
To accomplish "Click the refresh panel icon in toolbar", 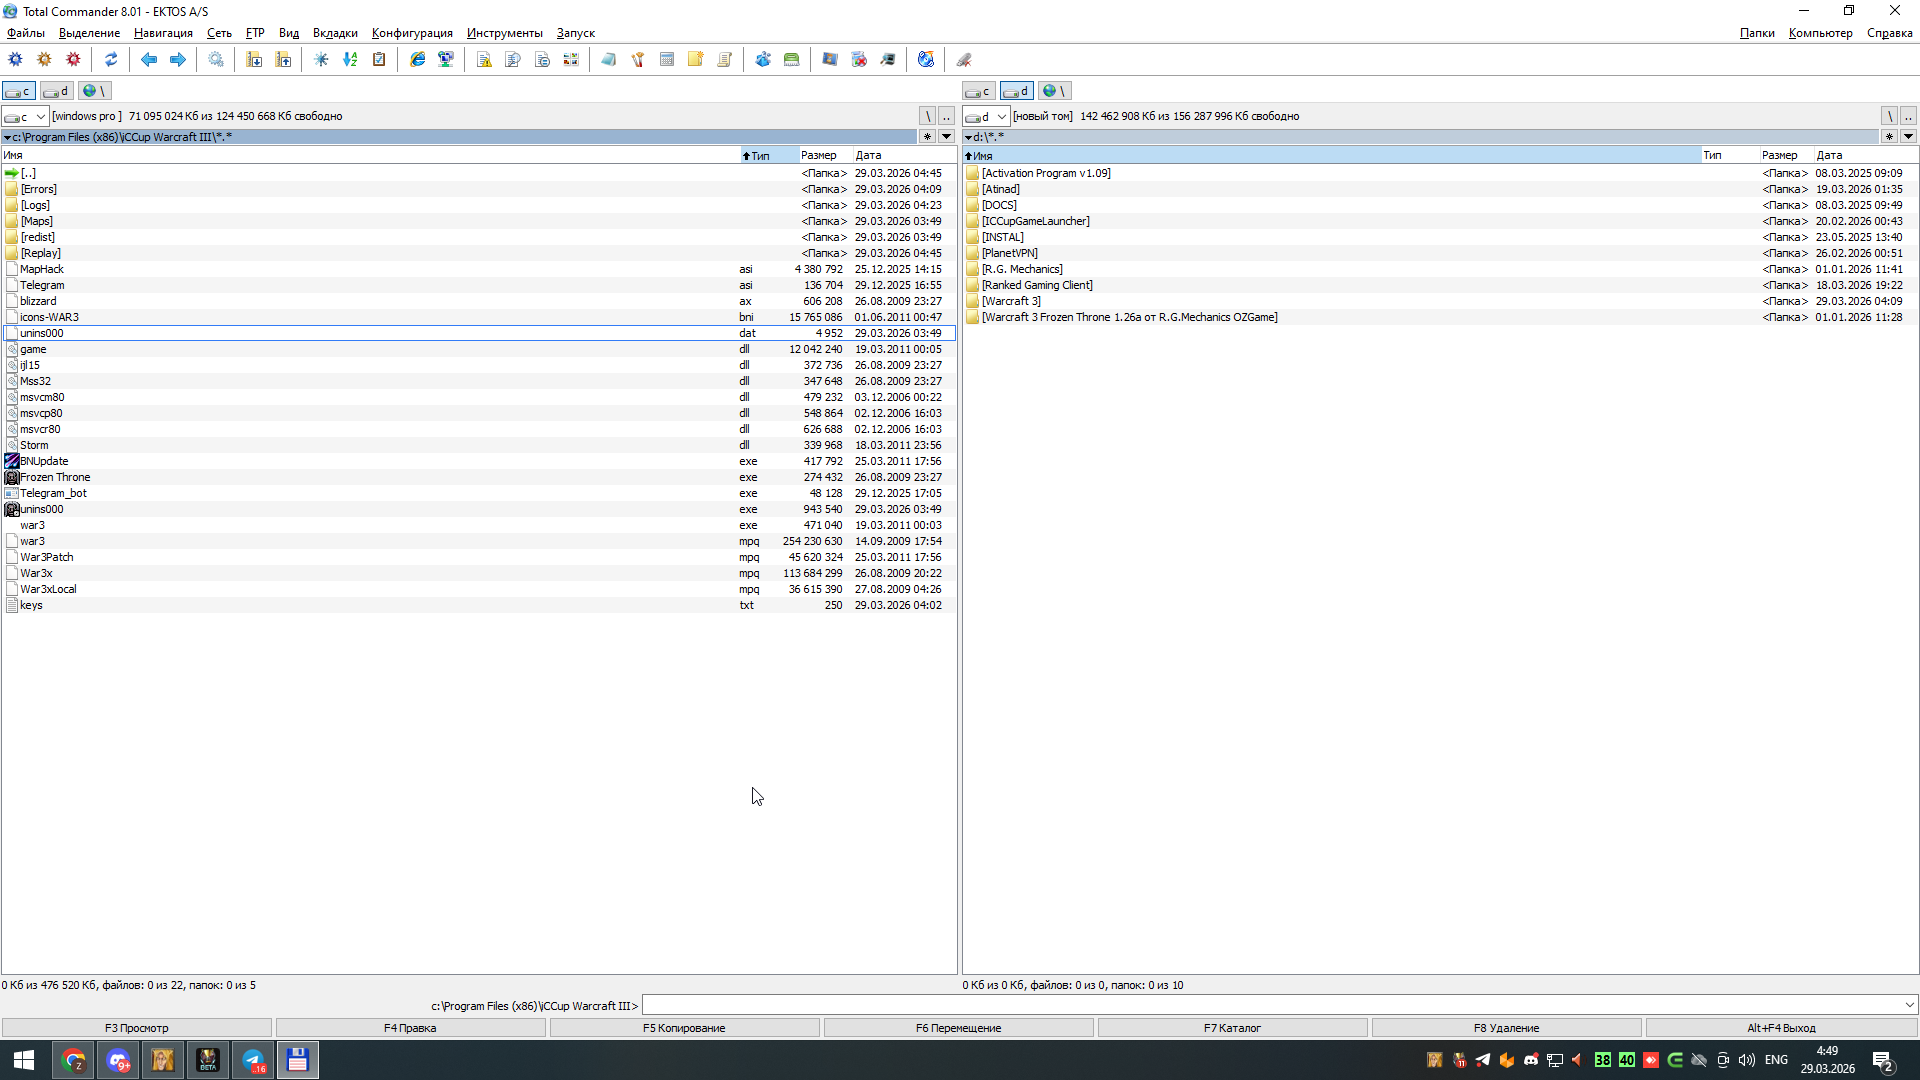I will click(111, 60).
